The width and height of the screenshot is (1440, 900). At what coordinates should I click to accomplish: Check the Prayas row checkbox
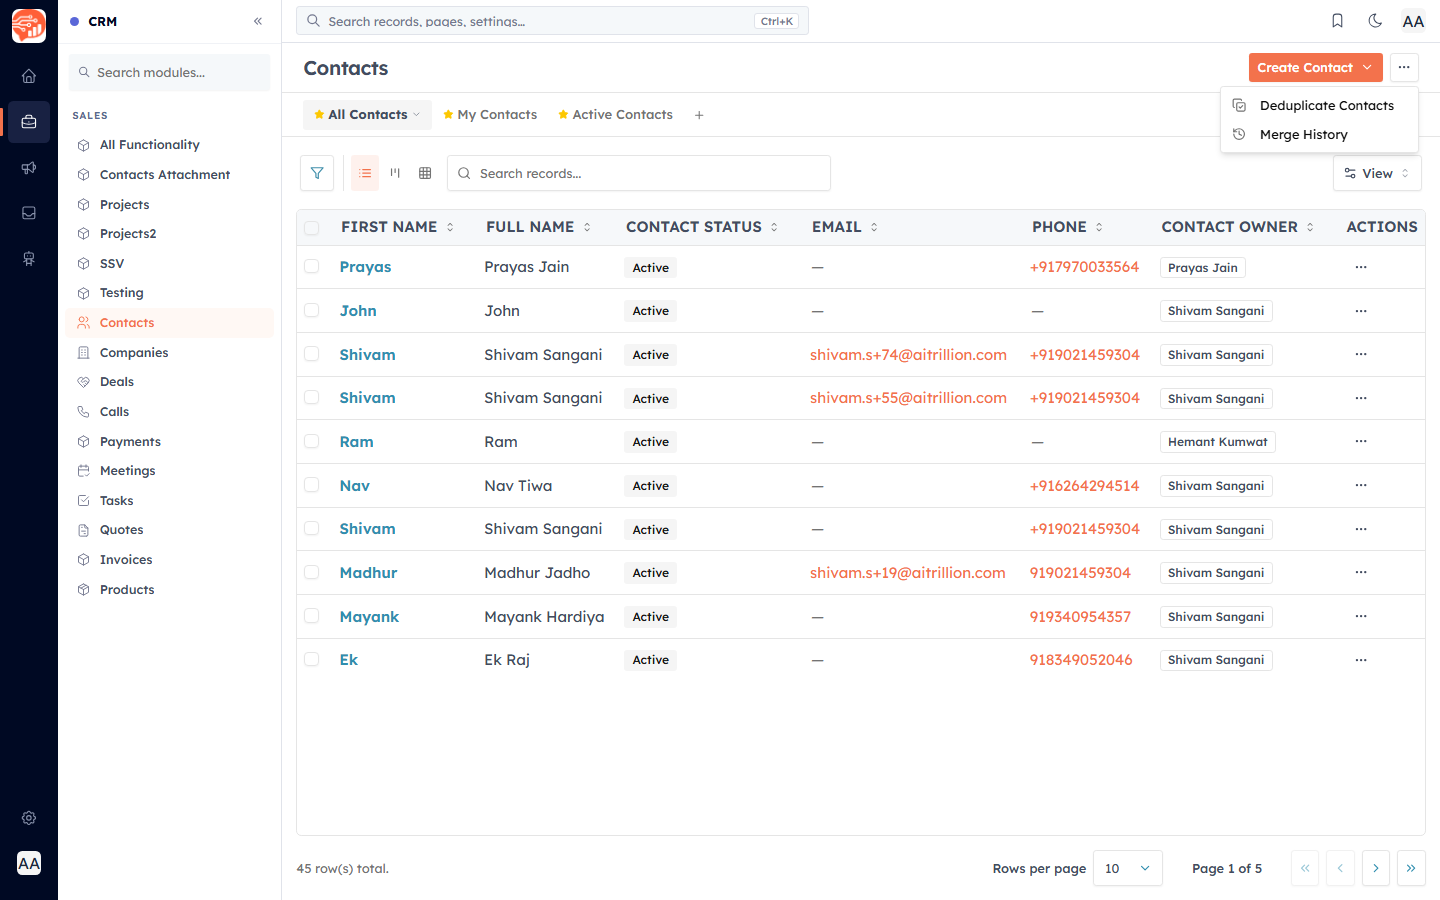tap(312, 267)
